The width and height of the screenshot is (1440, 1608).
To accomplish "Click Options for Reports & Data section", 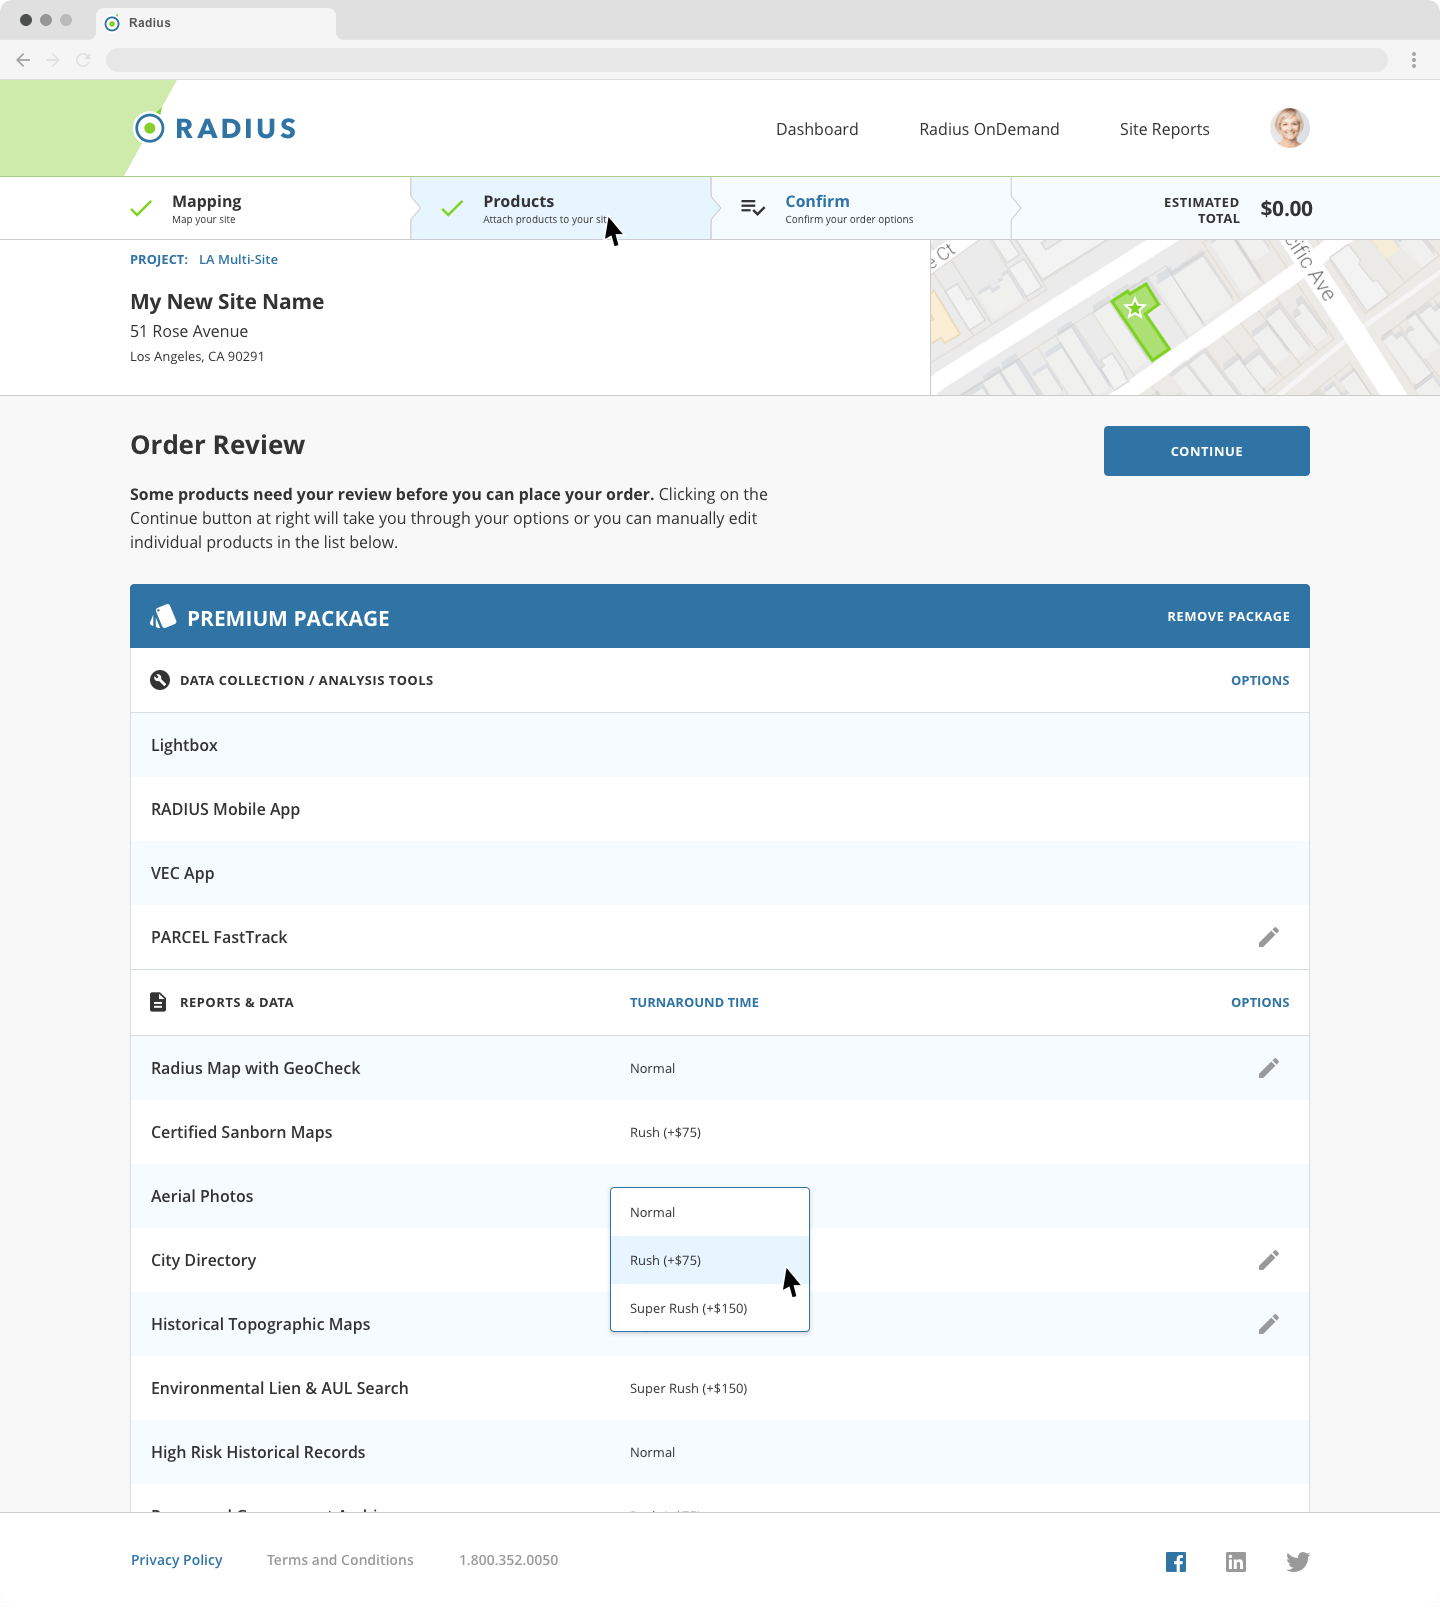I will [x=1260, y=1002].
